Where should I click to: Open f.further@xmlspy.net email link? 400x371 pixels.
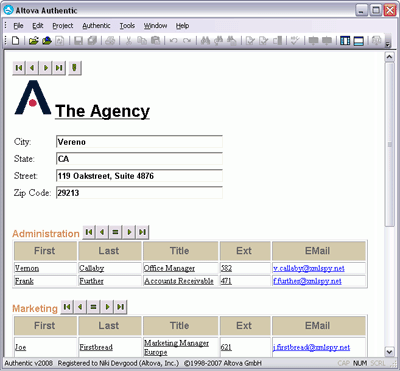click(307, 281)
